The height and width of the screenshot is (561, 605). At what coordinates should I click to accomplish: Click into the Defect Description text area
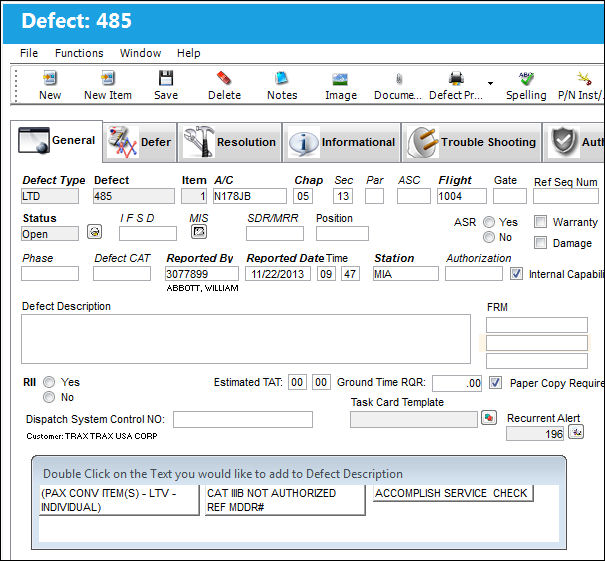246,339
